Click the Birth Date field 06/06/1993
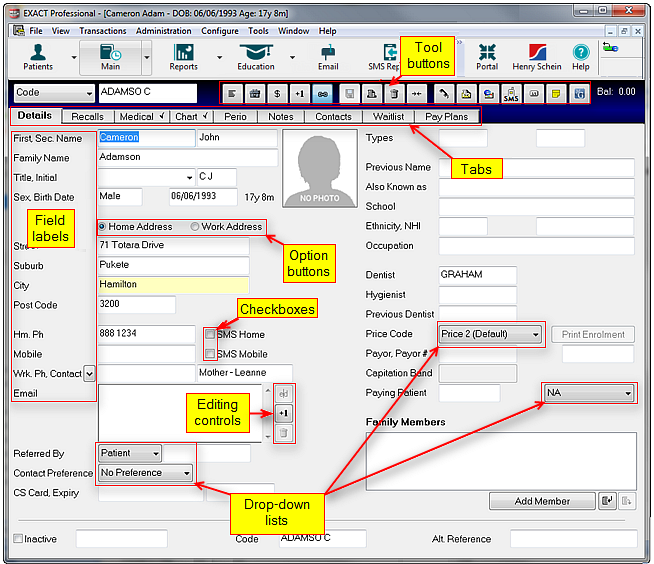Screen dimensions: 654x564 click(x=203, y=196)
